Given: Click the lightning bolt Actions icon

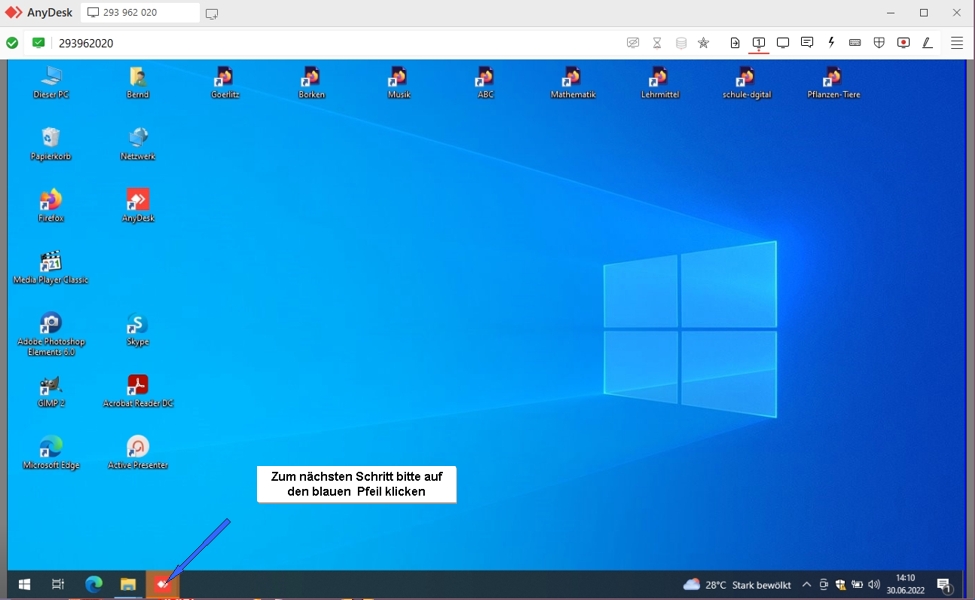Looking at the screenshot, I should [x=831, y=43].
